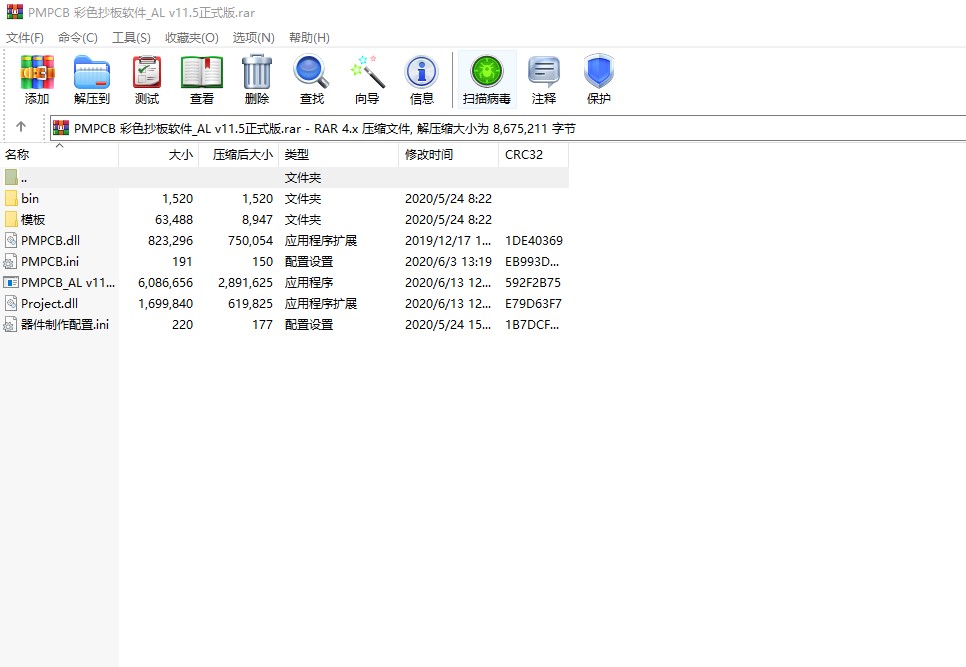
Task: Click the Project.dll file icon
Action: pyautogui.click(x=11, y=304)
